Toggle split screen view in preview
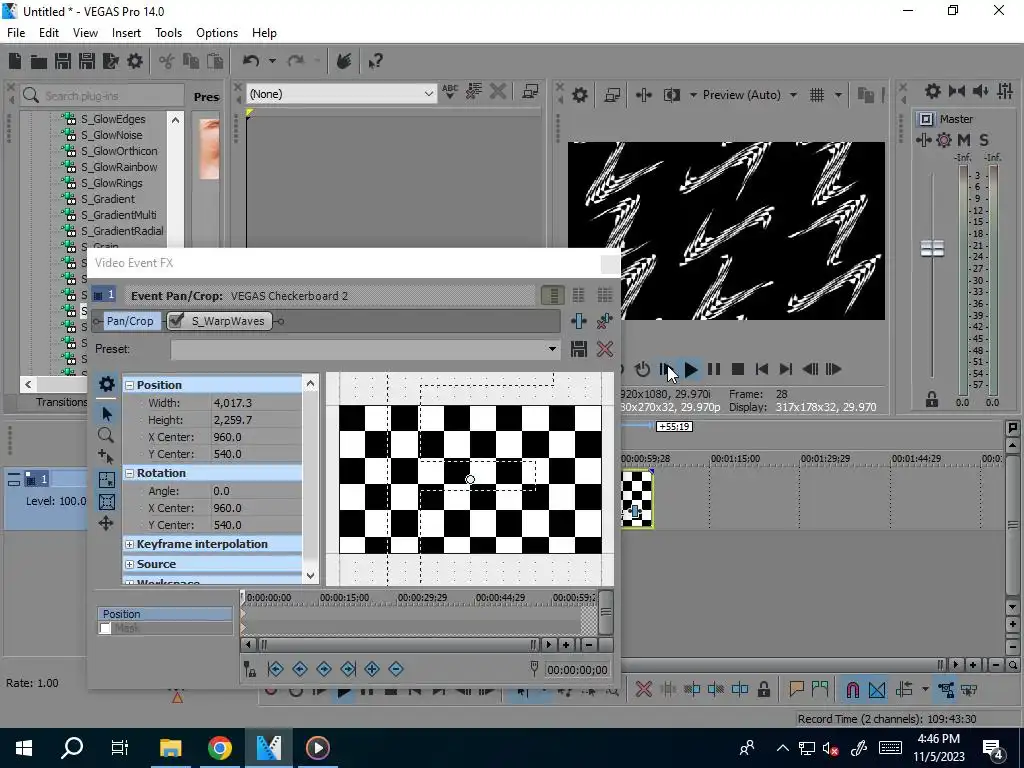 [x=671, y=95]
